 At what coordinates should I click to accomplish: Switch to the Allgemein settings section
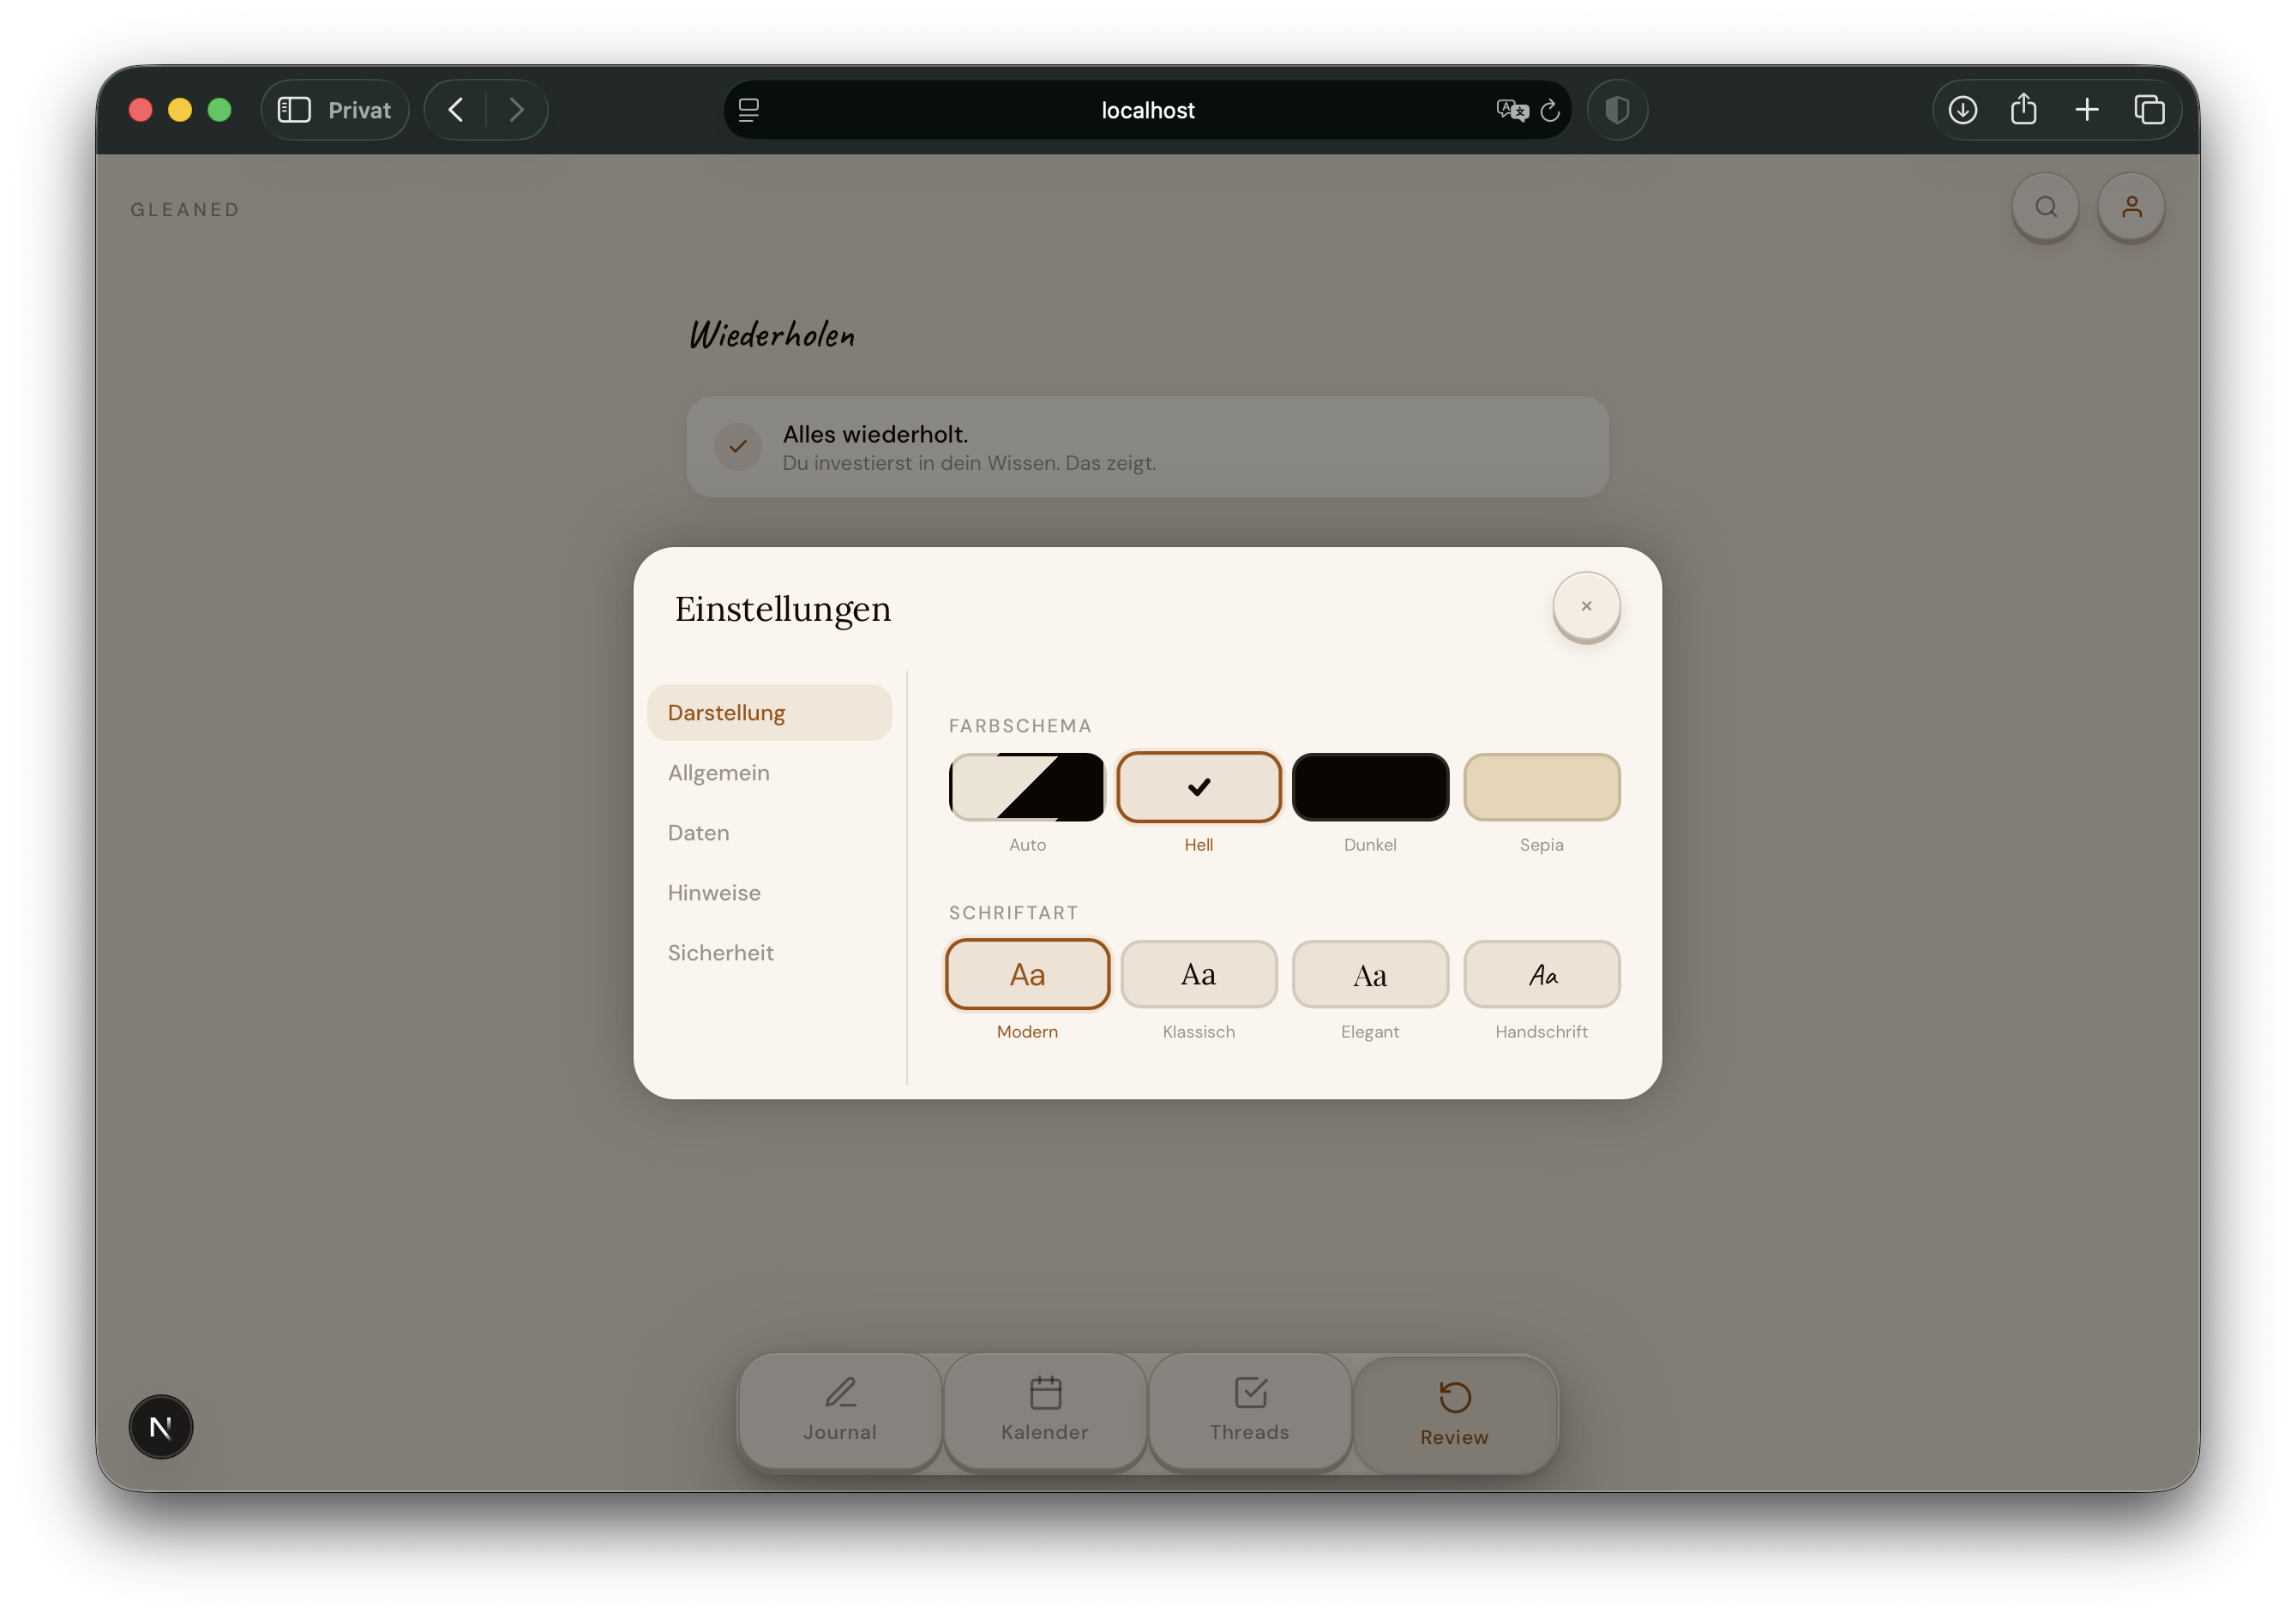tap(769, 773)
